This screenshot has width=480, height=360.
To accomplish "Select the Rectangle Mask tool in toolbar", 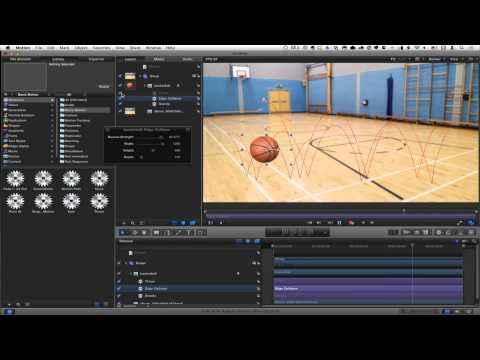I will tap(200, 232).
